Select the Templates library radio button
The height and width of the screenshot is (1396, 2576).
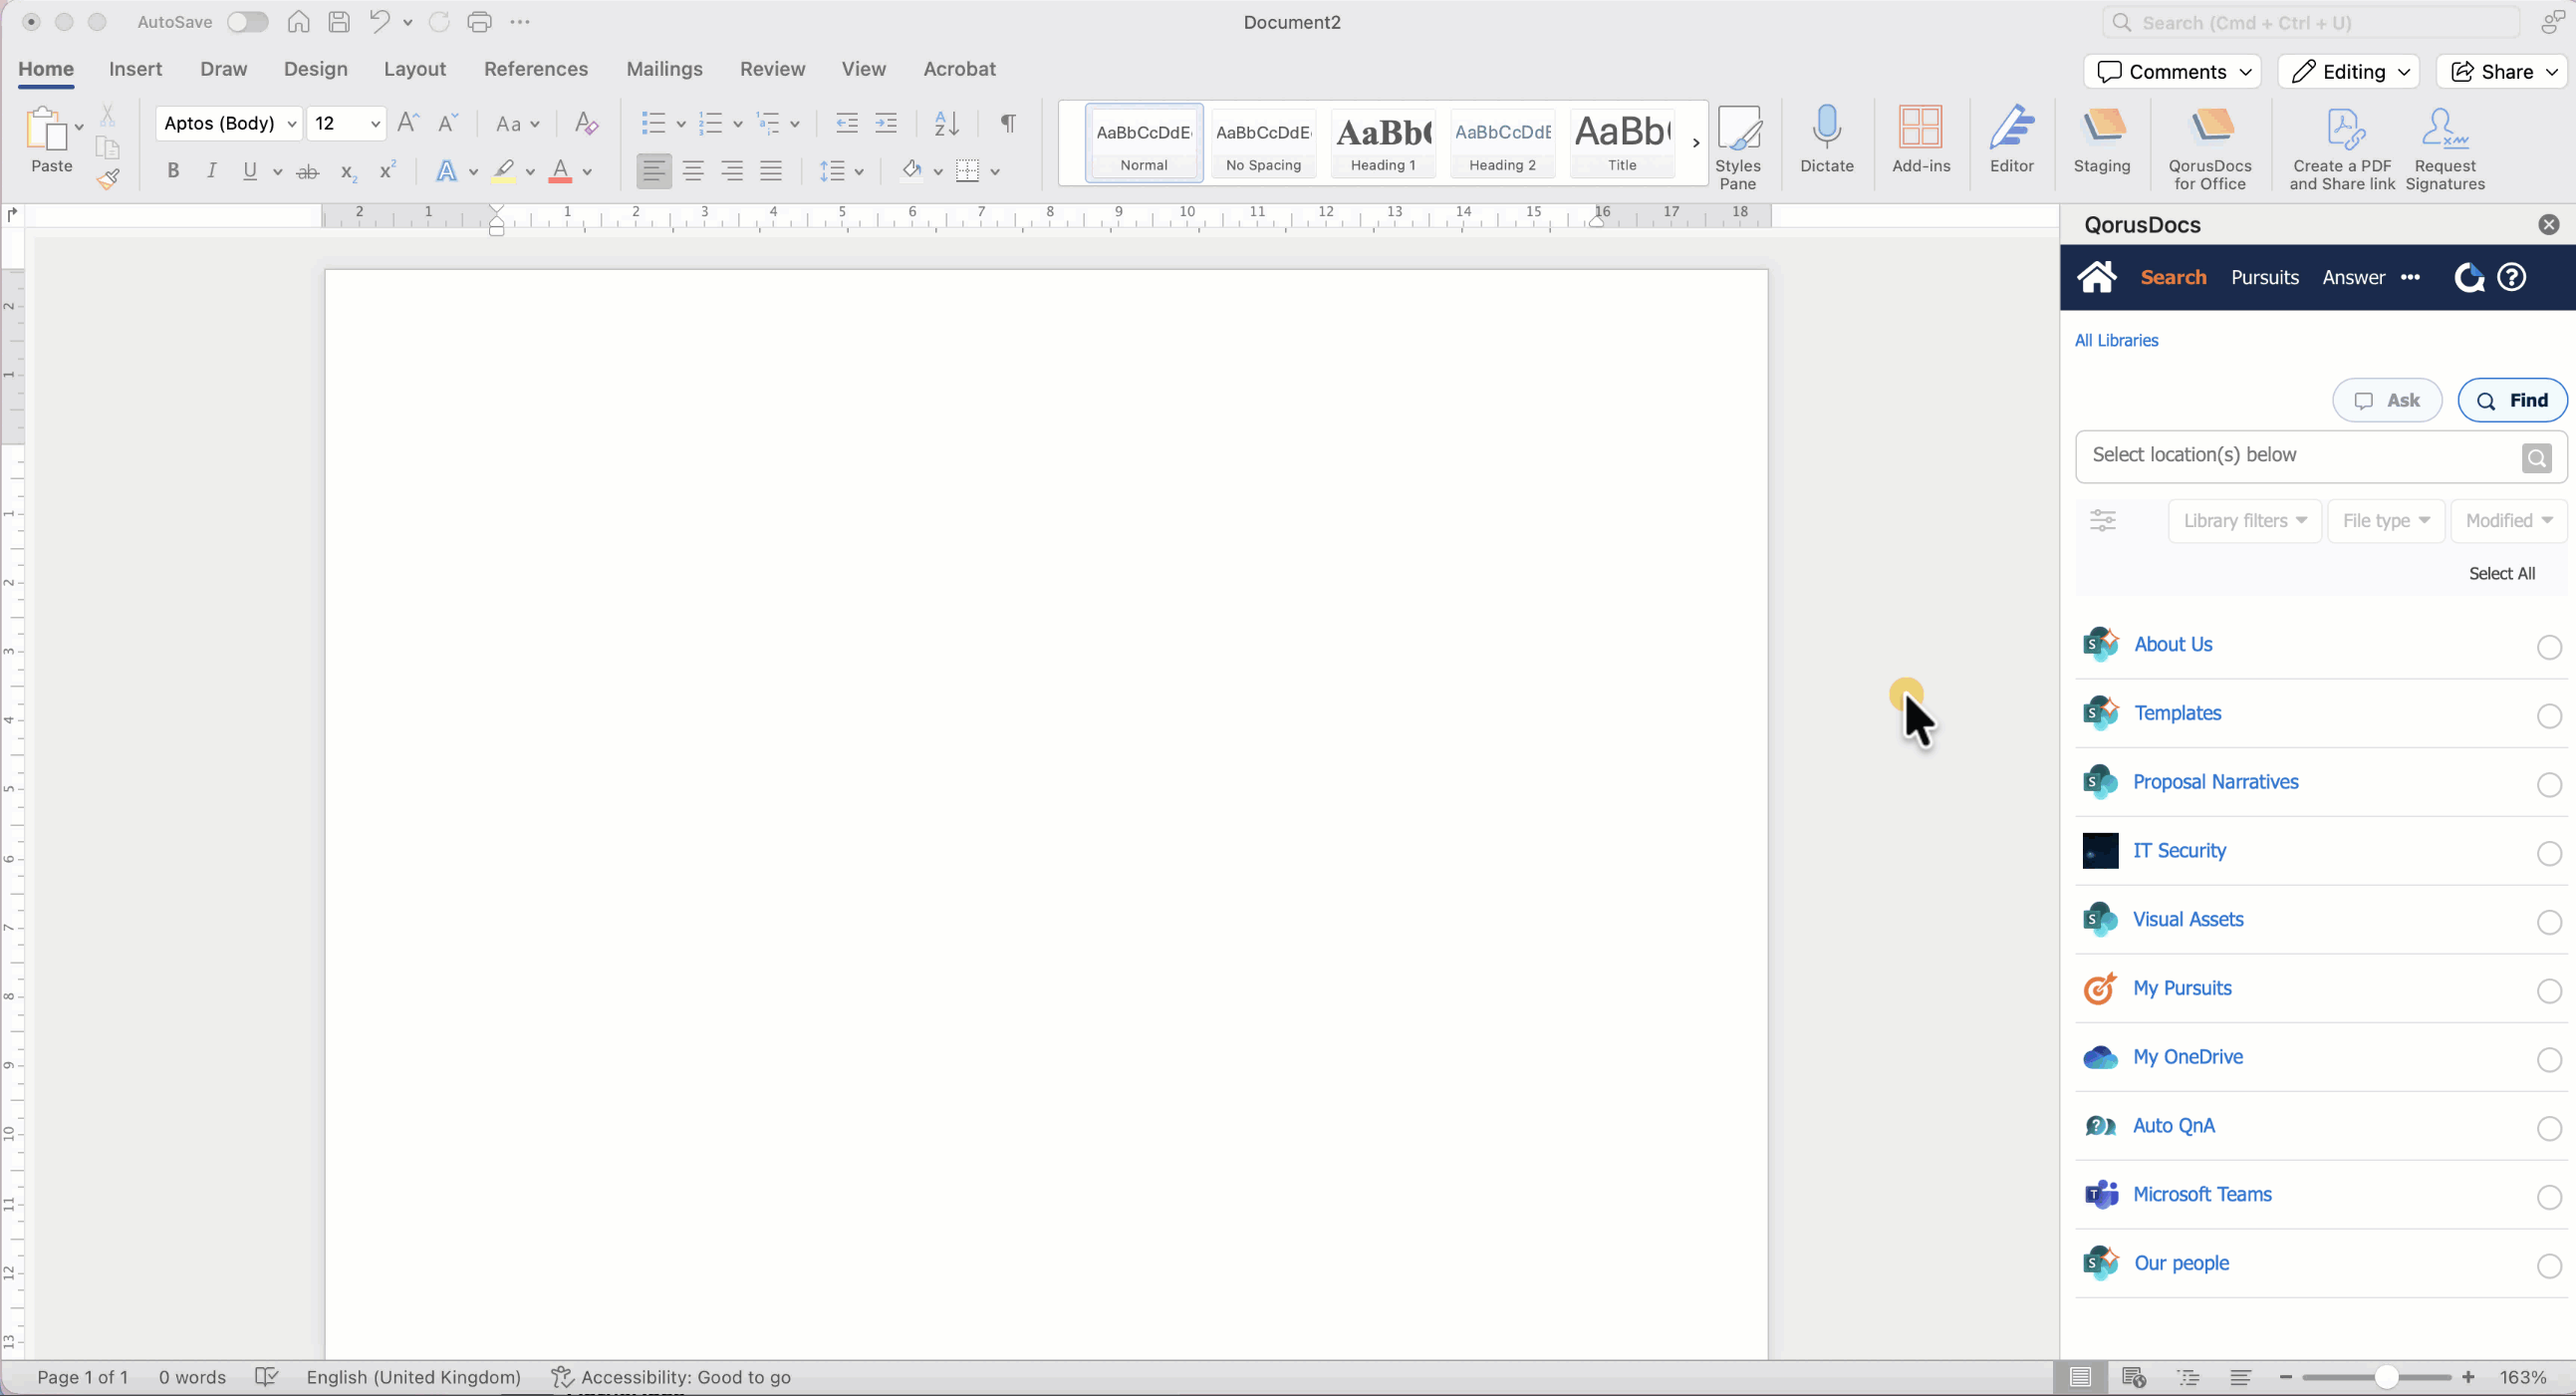[x=2549, y=716]
